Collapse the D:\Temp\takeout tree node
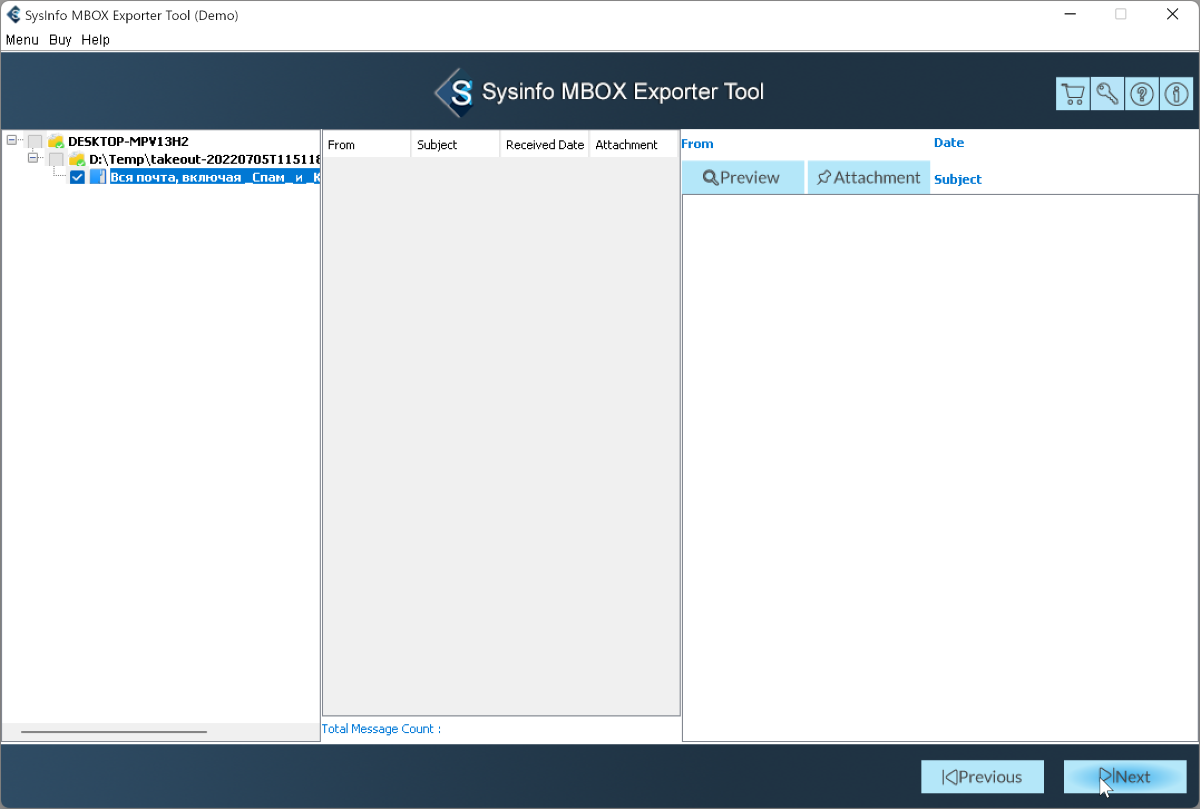The width and height of the screenshot is (1200, 809). click(33, 158)
